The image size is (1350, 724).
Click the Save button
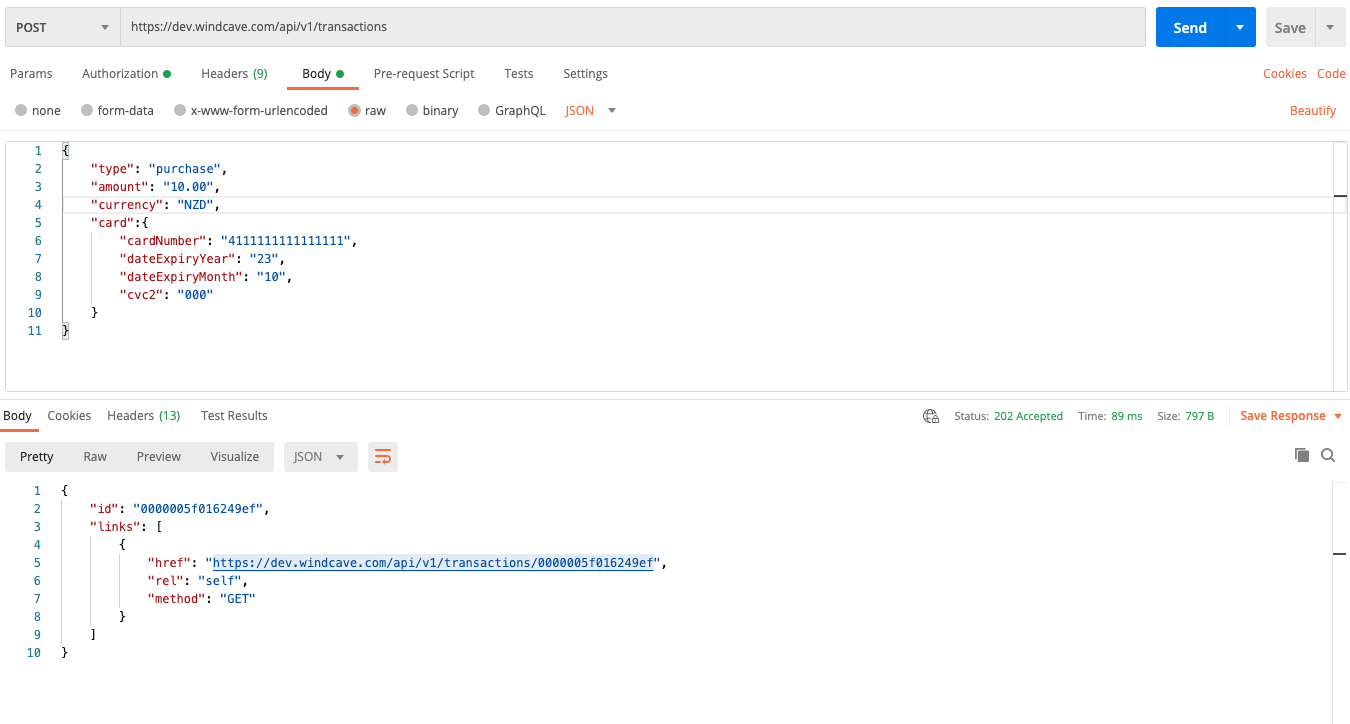1290,27
